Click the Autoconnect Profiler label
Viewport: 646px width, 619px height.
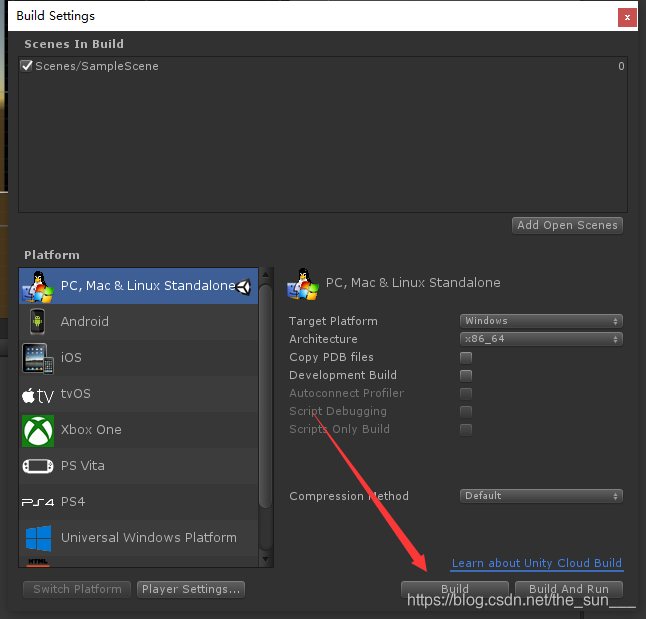coord(346,393)
